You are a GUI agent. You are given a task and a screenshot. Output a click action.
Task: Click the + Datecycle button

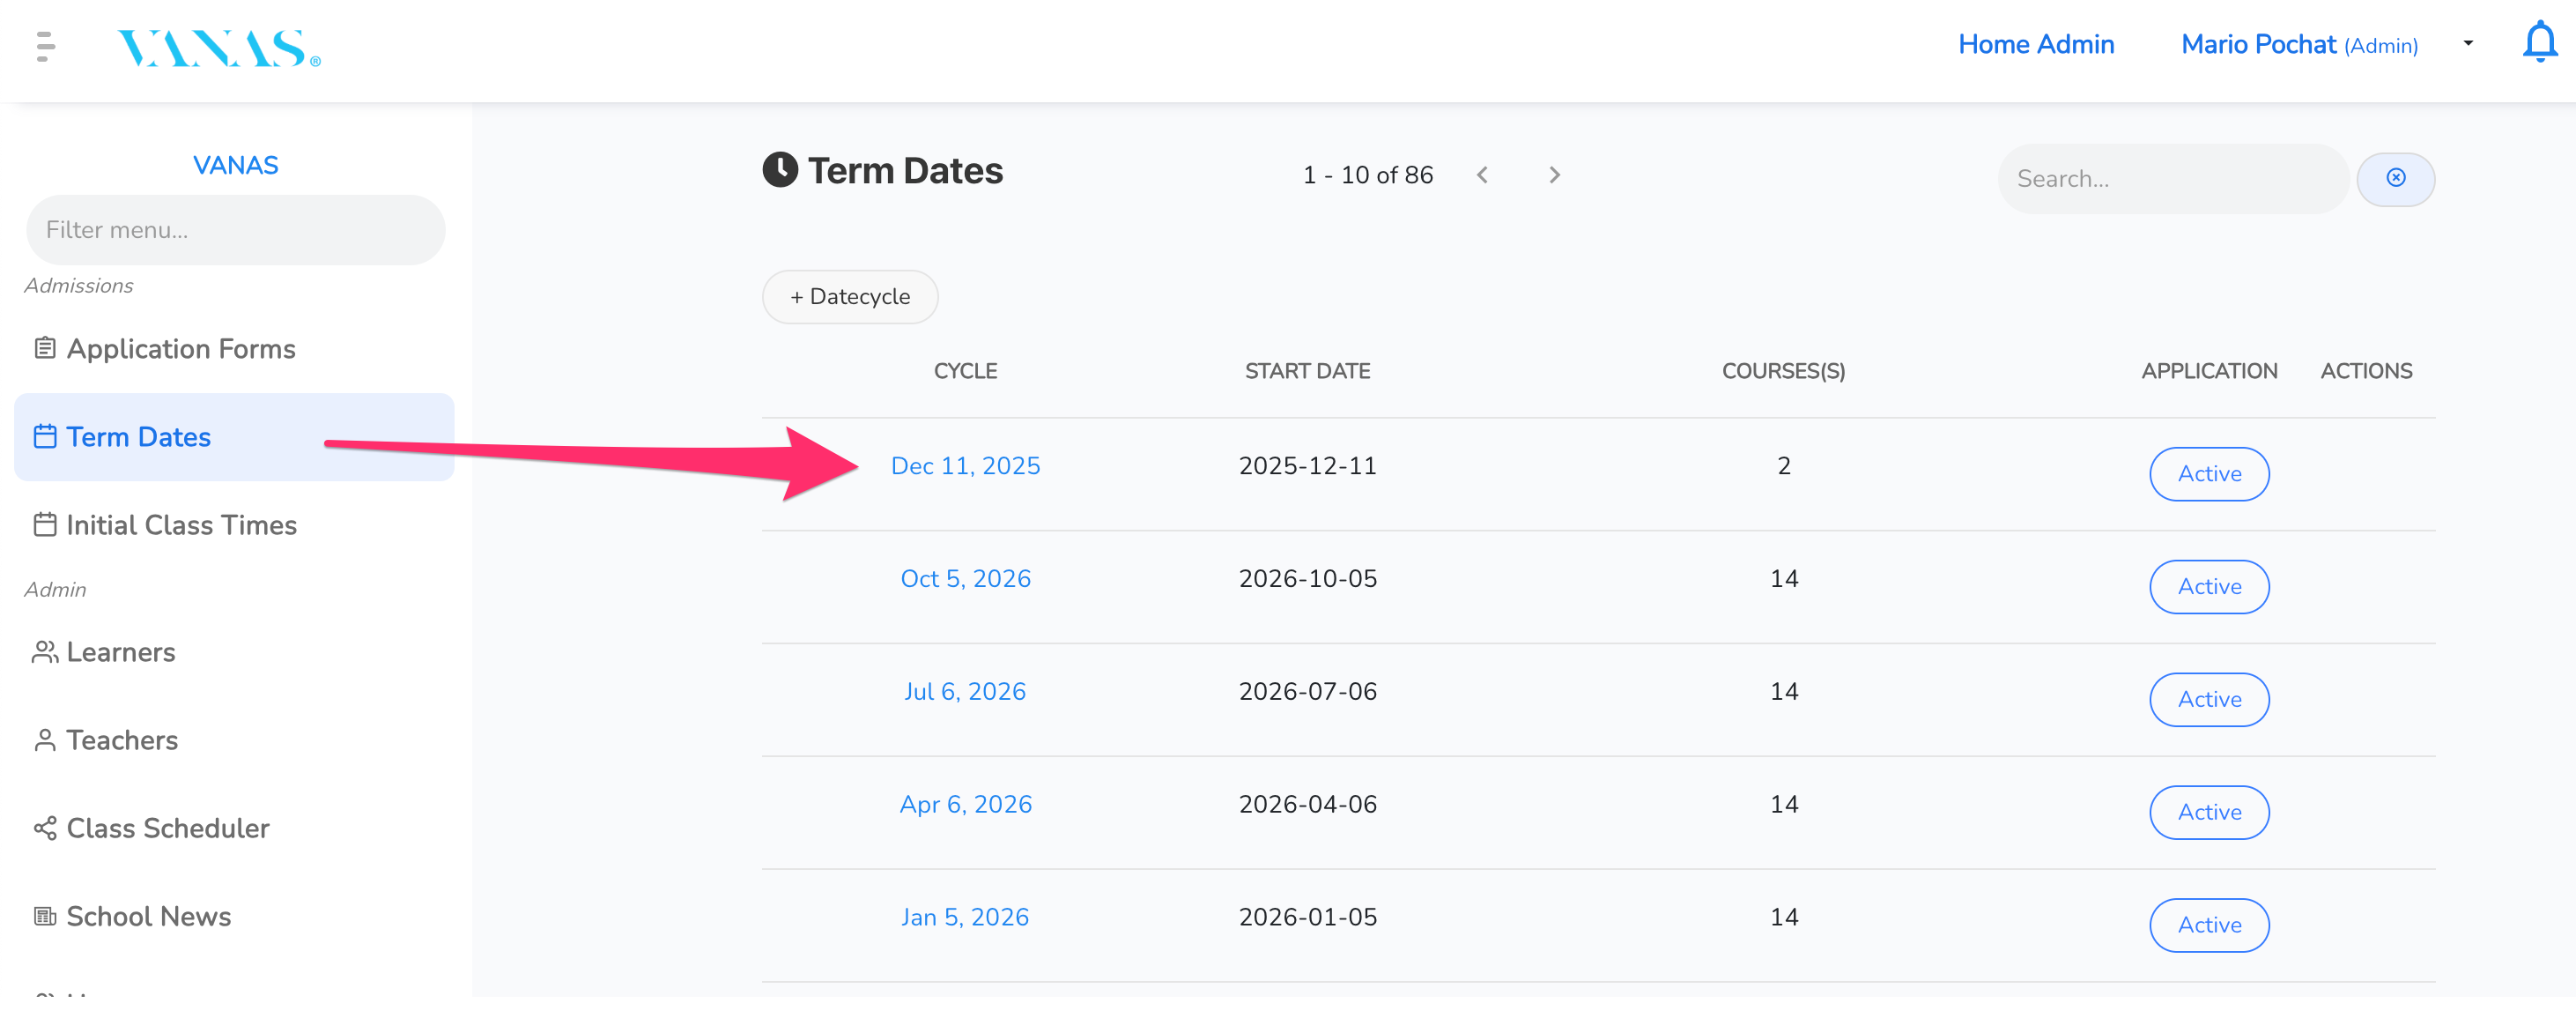(849, 296)
